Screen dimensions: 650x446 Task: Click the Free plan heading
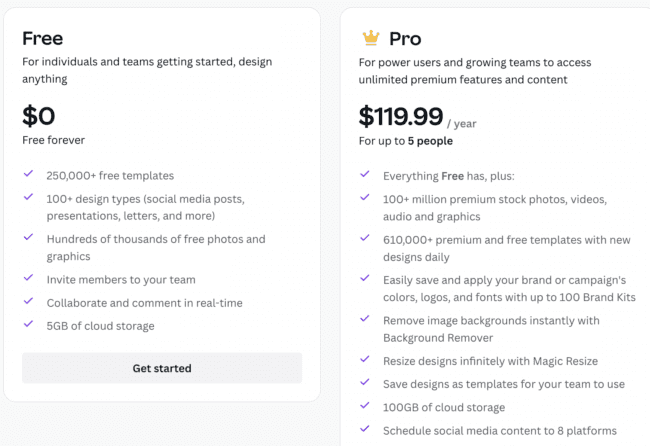pos(43,39)
